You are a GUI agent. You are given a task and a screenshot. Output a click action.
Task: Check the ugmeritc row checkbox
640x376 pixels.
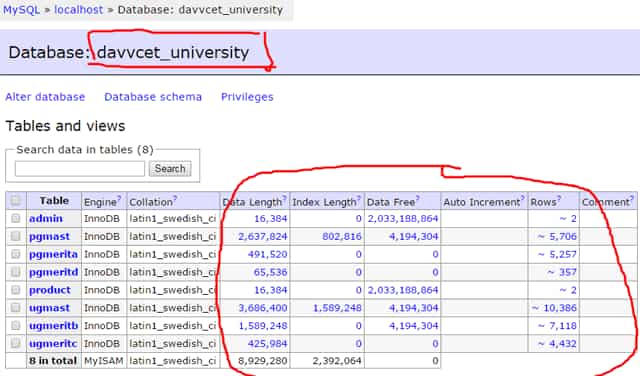click(x=16, y=343)
